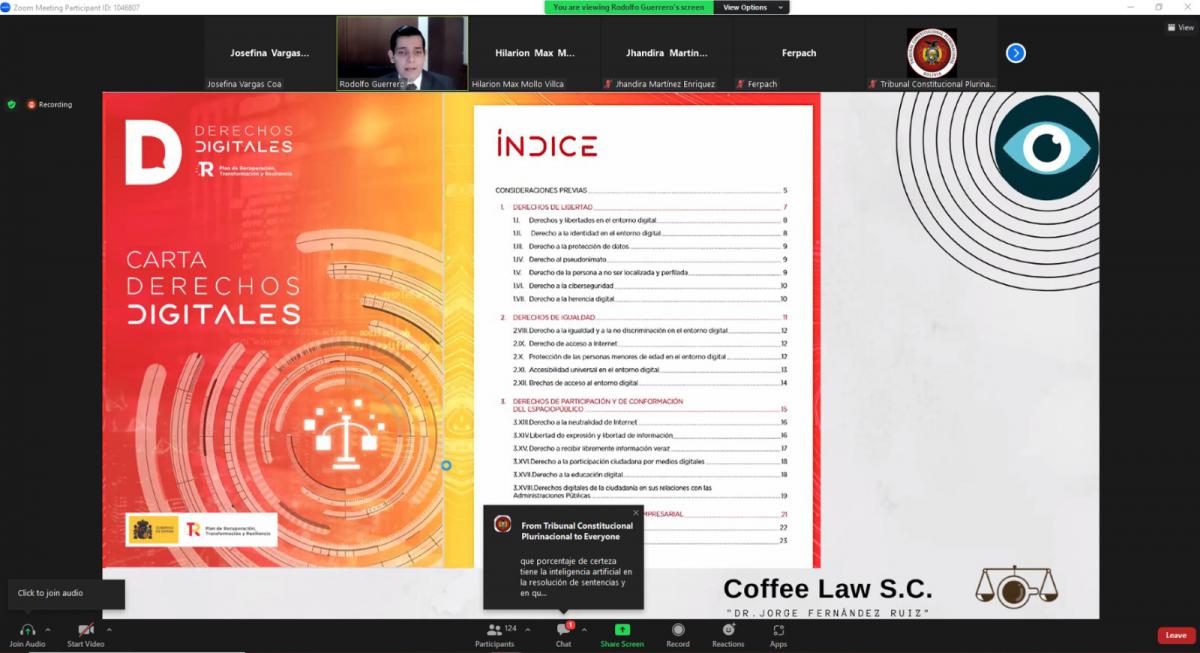The width and height of the screenshot is (1200, 653).
Task: Open the Apps panel
Action: coord(778,630)
